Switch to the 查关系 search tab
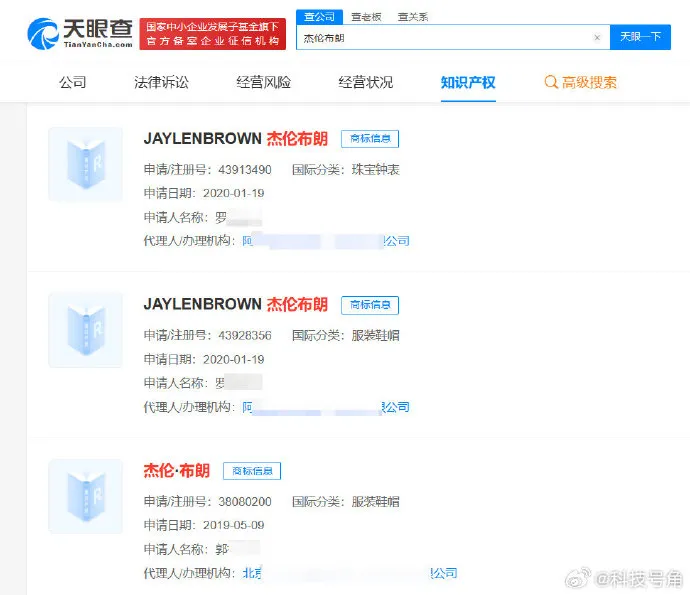This screenshot has height=595, width=690. 413,17
